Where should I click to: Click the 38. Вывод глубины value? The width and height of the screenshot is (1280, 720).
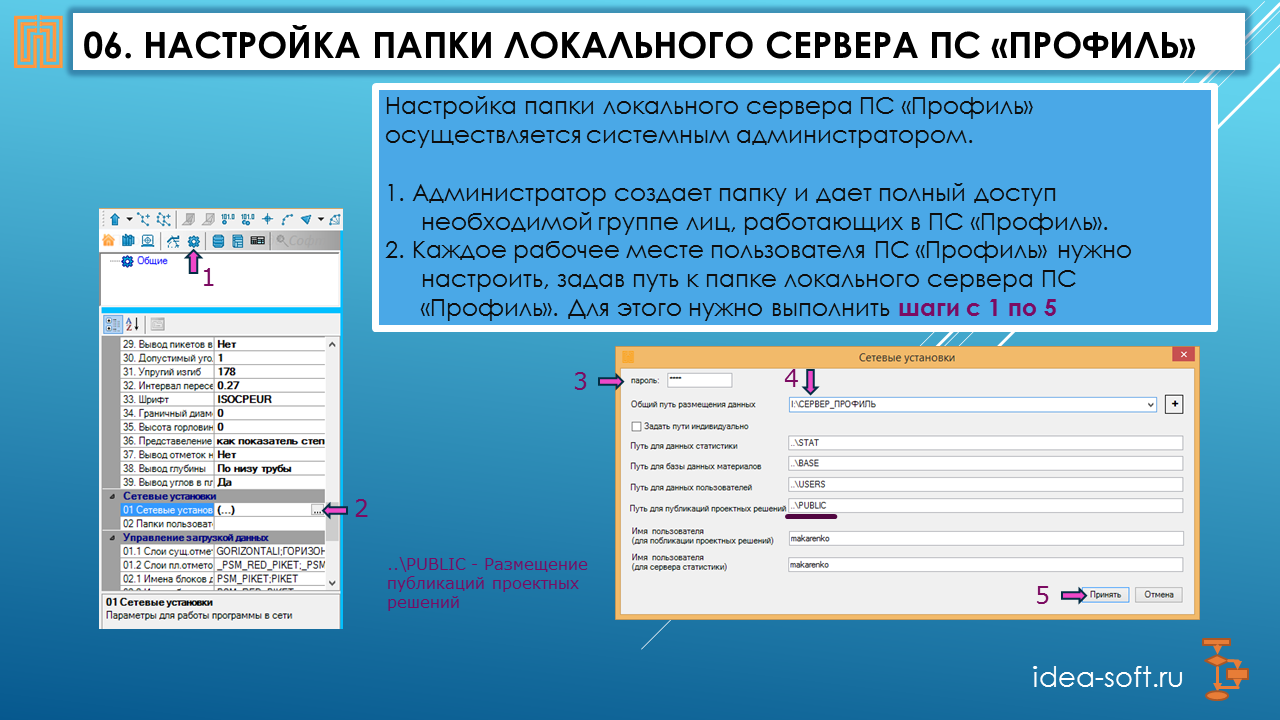tap(270, 469)
